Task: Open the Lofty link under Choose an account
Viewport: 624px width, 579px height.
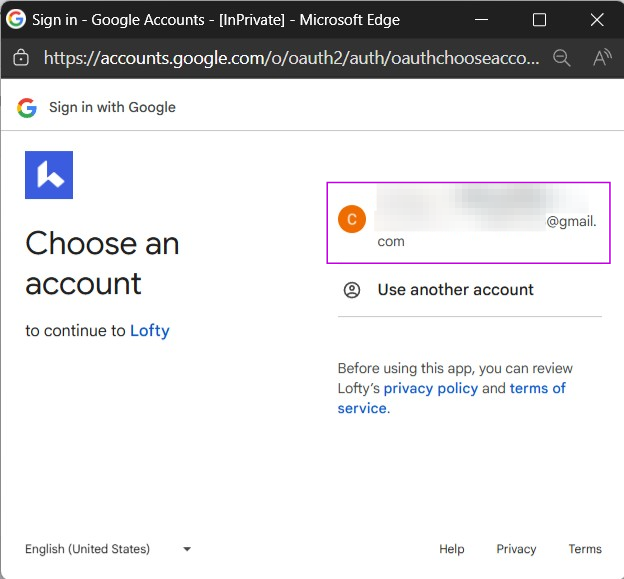Action: 150,331
